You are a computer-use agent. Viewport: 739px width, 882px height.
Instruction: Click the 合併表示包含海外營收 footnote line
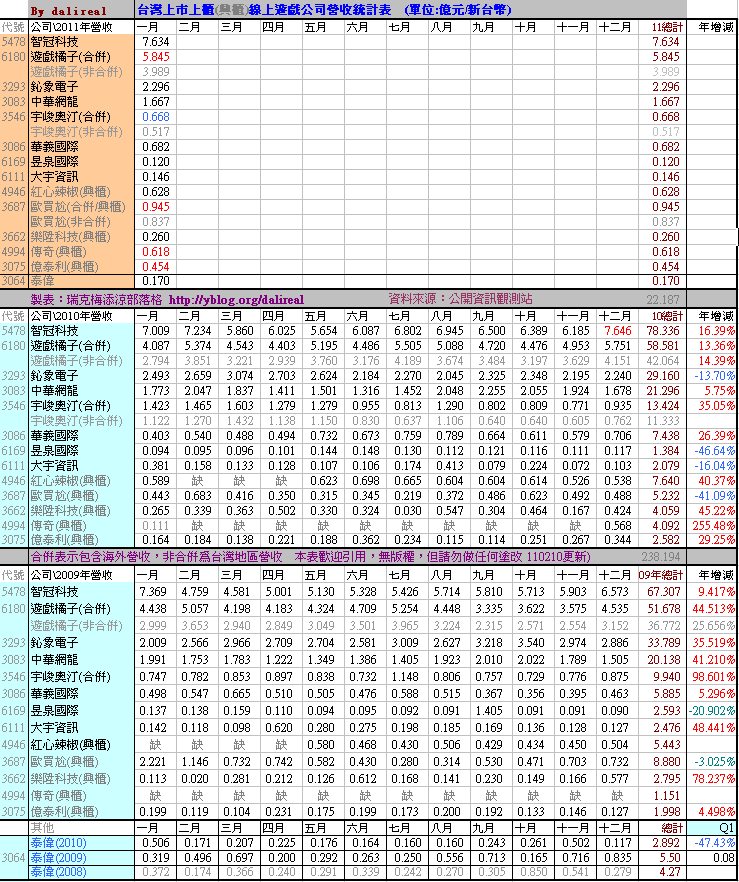310,557
